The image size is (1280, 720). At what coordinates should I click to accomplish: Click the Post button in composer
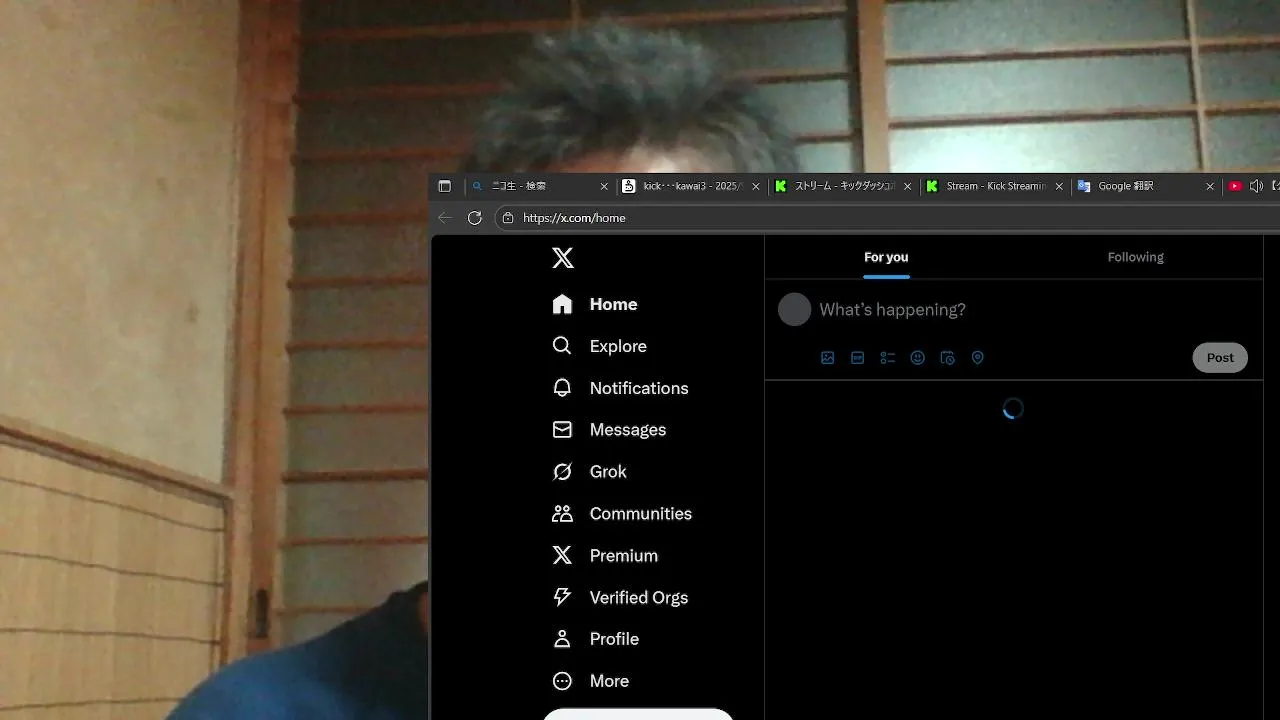click(x=1220, y=358)
